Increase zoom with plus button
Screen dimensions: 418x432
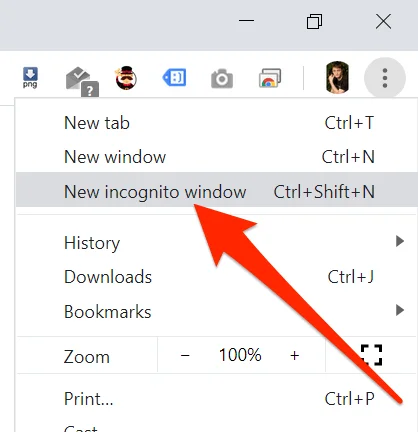(x=295, y=355)
